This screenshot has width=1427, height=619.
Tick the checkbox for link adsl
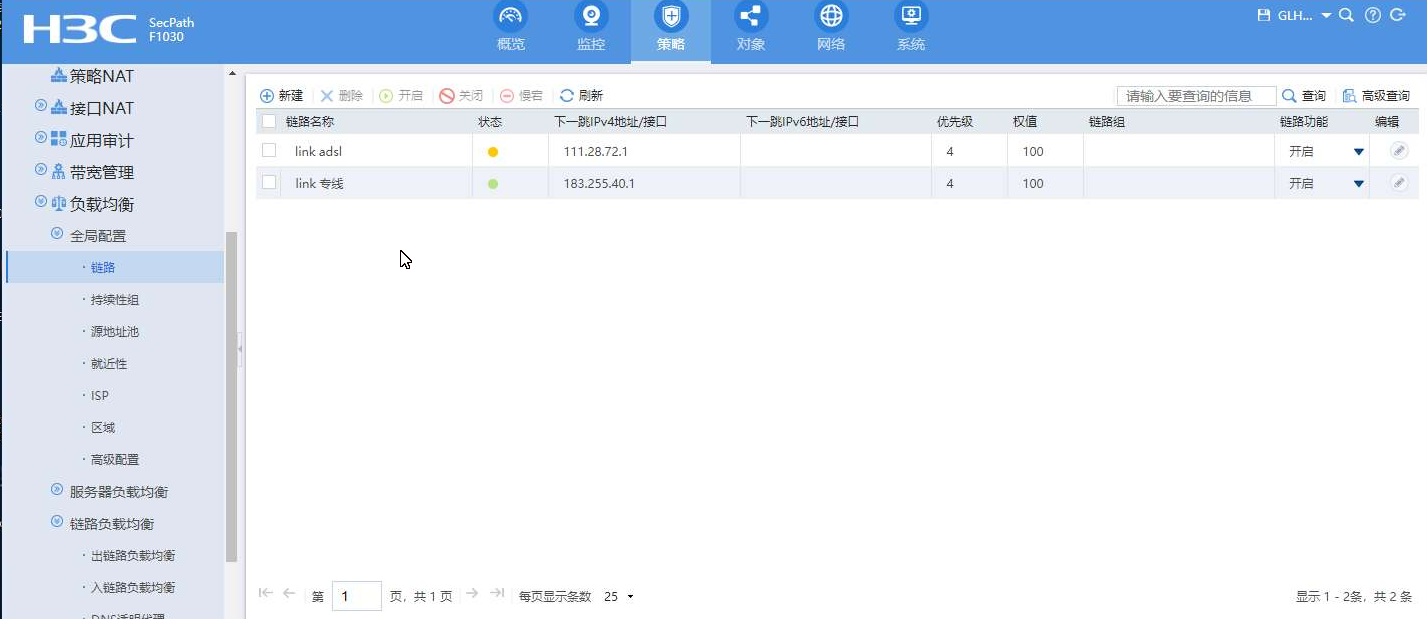click(268, 151)
